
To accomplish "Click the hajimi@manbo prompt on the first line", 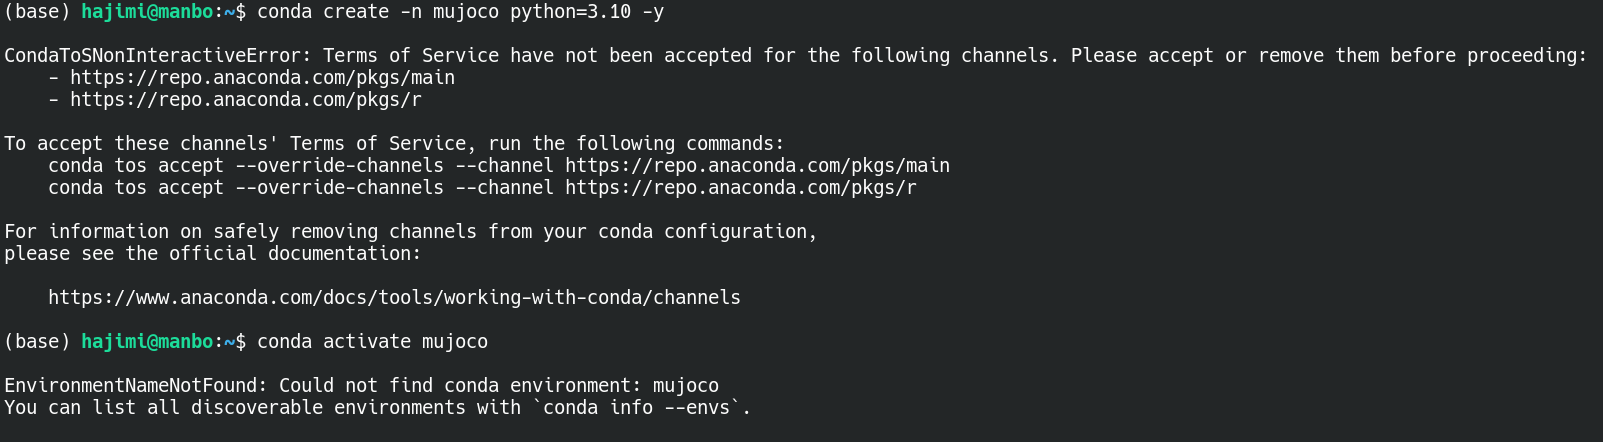I will tap(147, 12).
